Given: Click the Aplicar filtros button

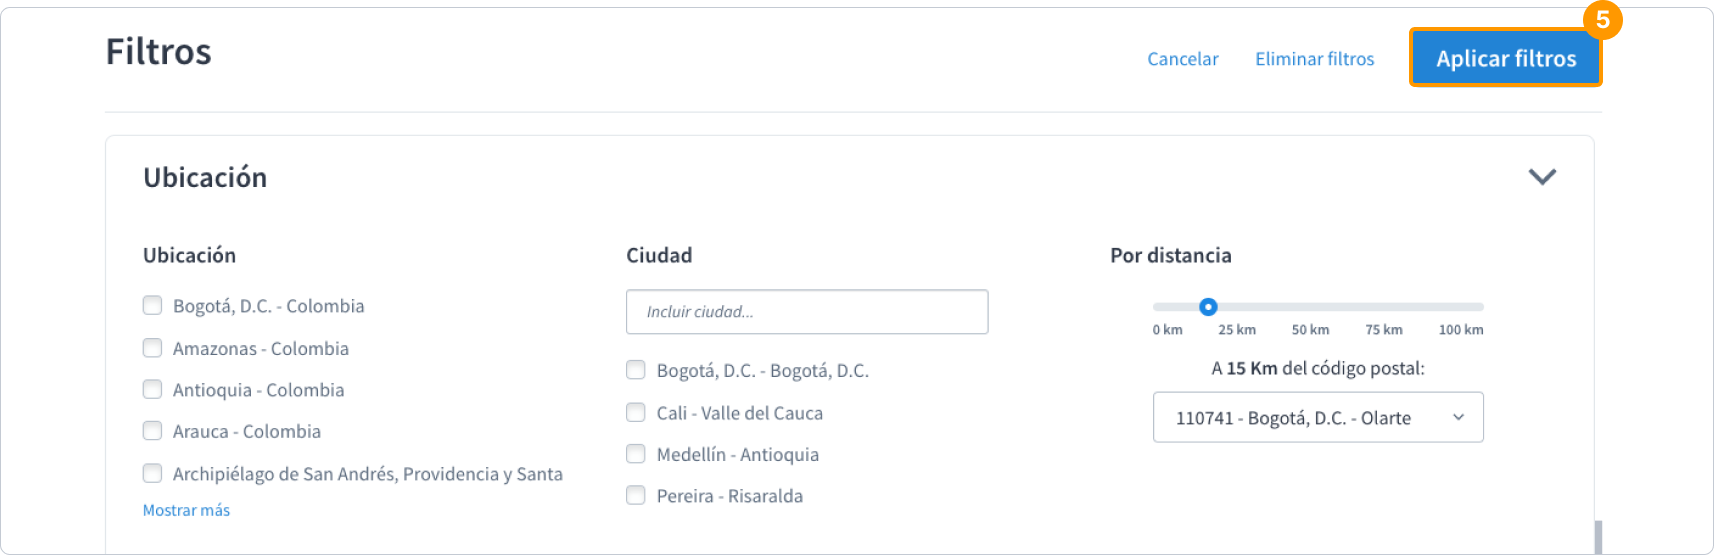Looking at the screenshot, I should (1505, 59).
